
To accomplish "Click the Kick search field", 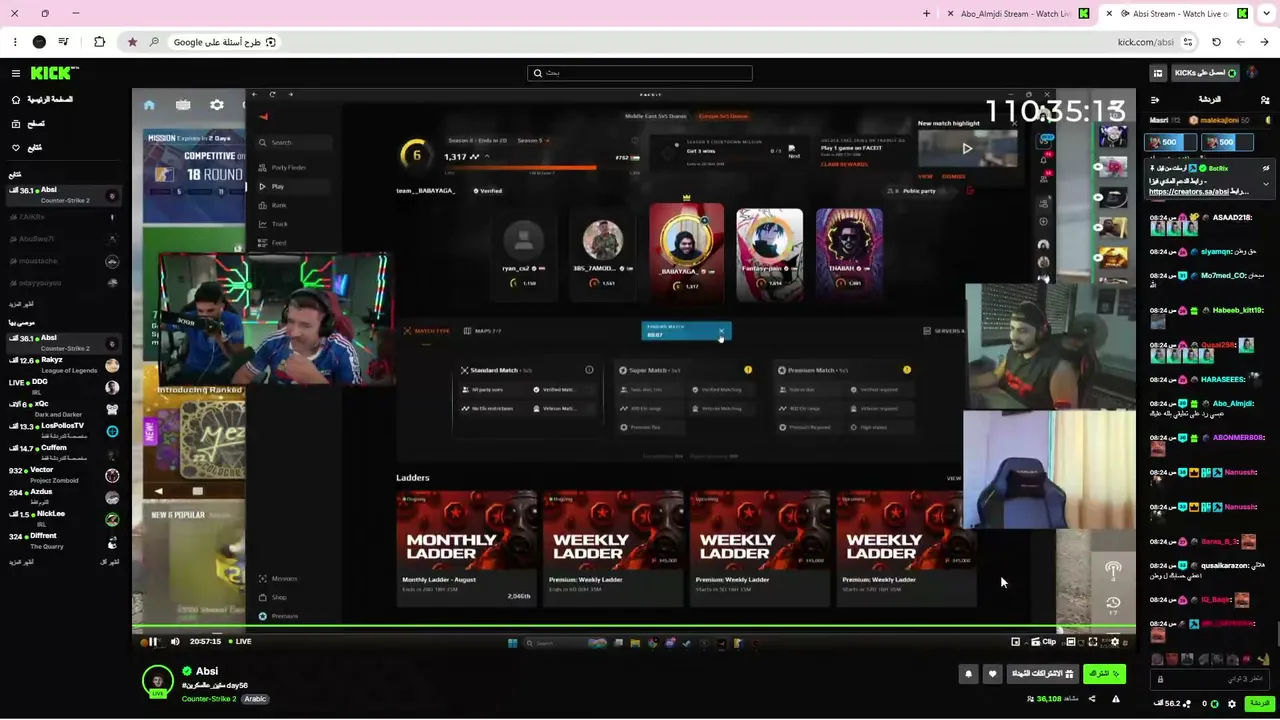I will tap(640, 73).
